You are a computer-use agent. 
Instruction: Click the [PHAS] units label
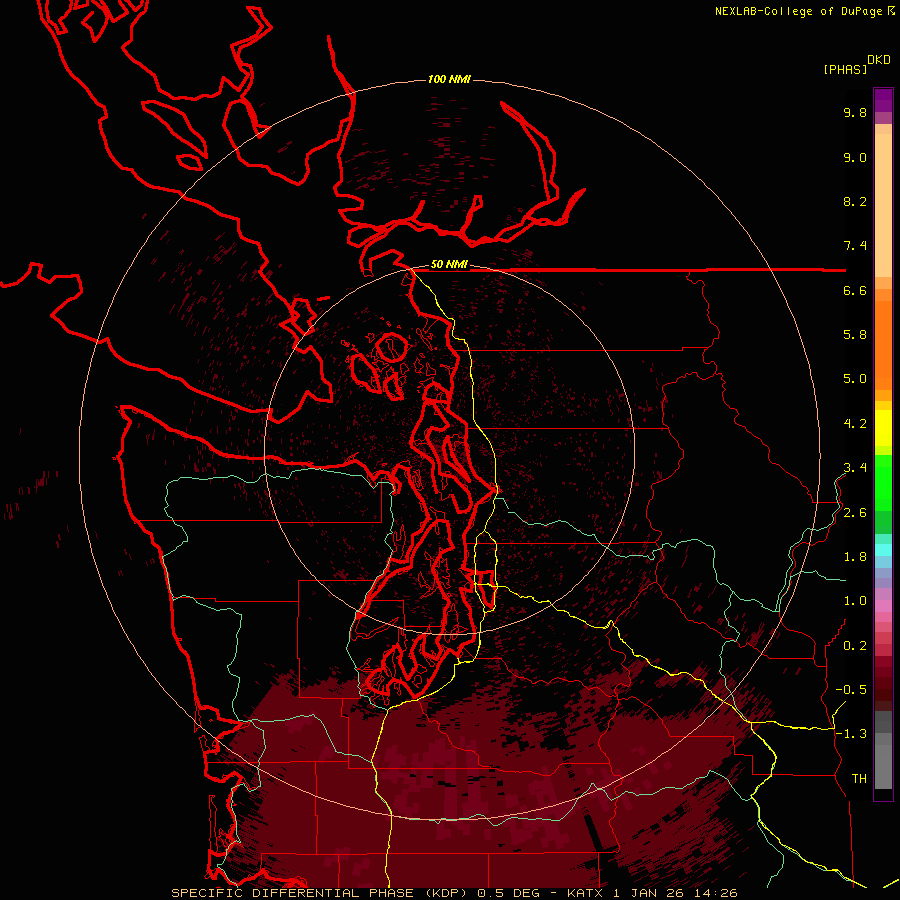[845, 70]
